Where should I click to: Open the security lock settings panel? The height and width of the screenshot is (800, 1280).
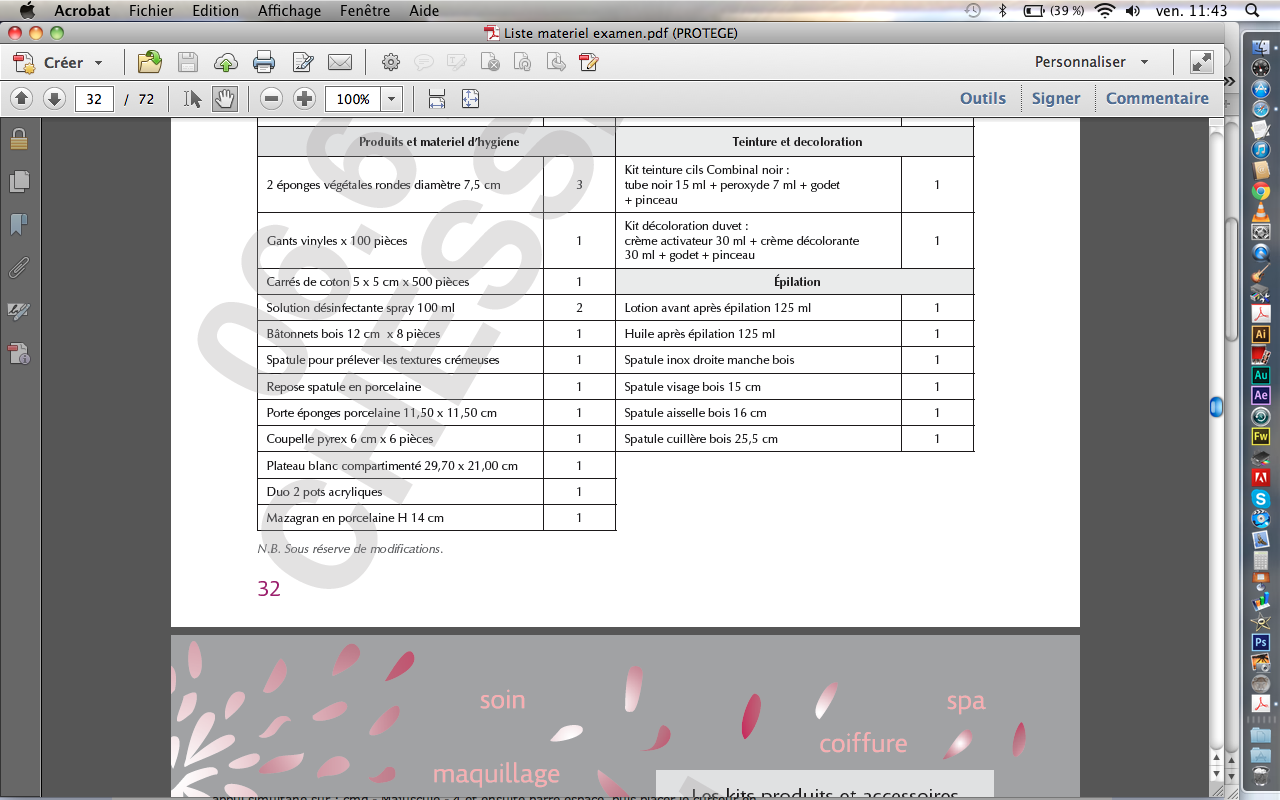click(x=19, y=138)
